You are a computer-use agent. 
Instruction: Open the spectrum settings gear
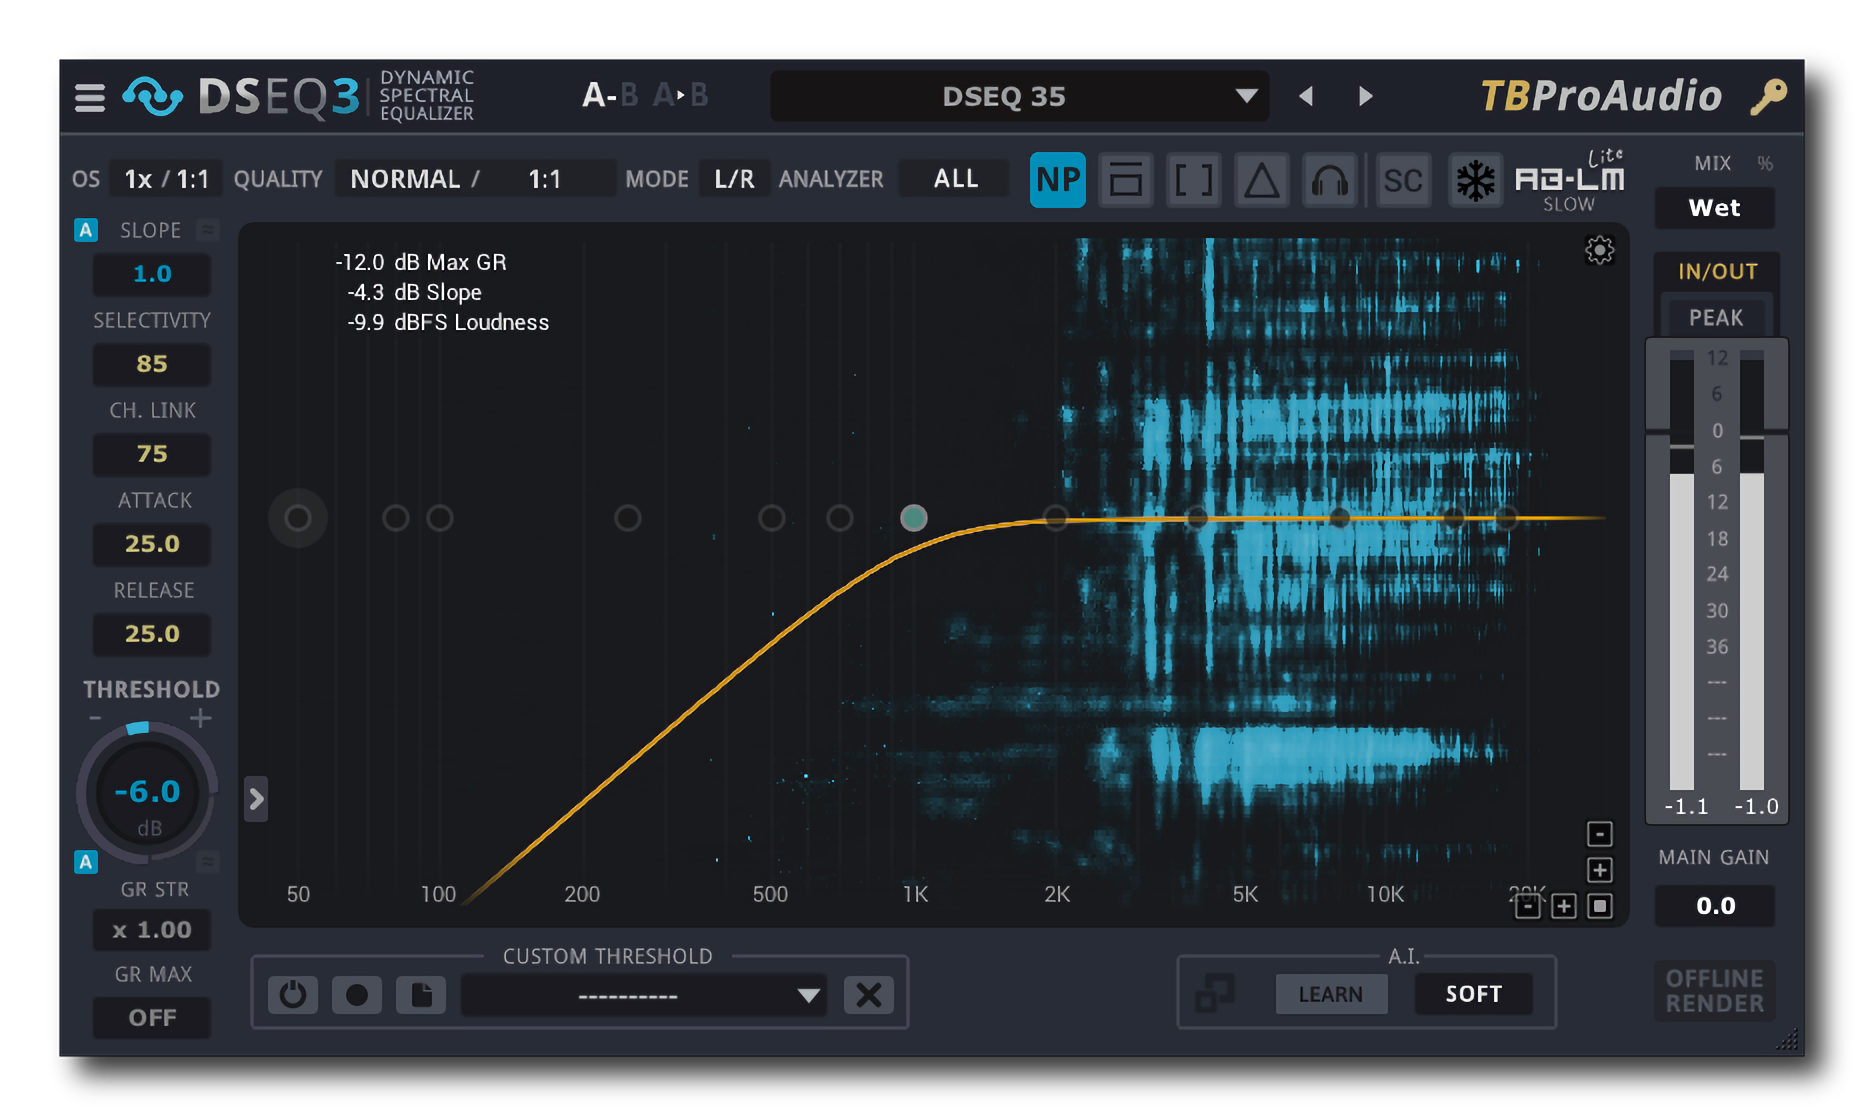[1599, 251]
